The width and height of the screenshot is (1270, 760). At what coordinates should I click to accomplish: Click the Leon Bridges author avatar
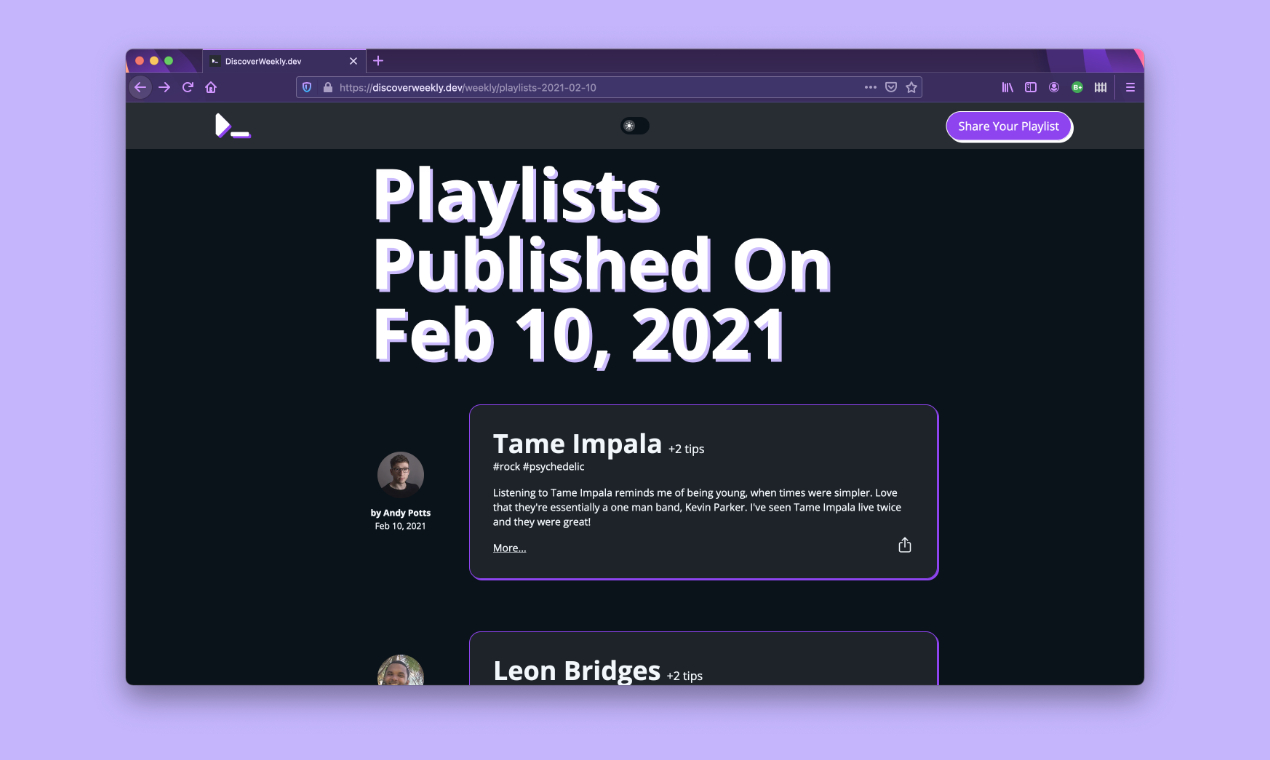click(400, 671)
